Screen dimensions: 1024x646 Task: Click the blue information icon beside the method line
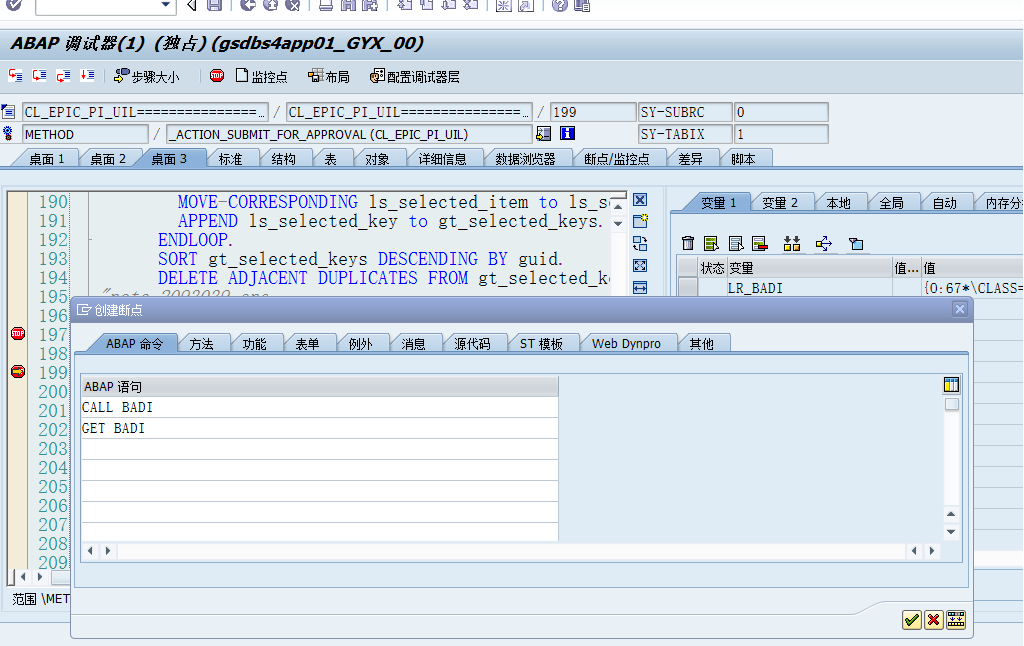568,133
